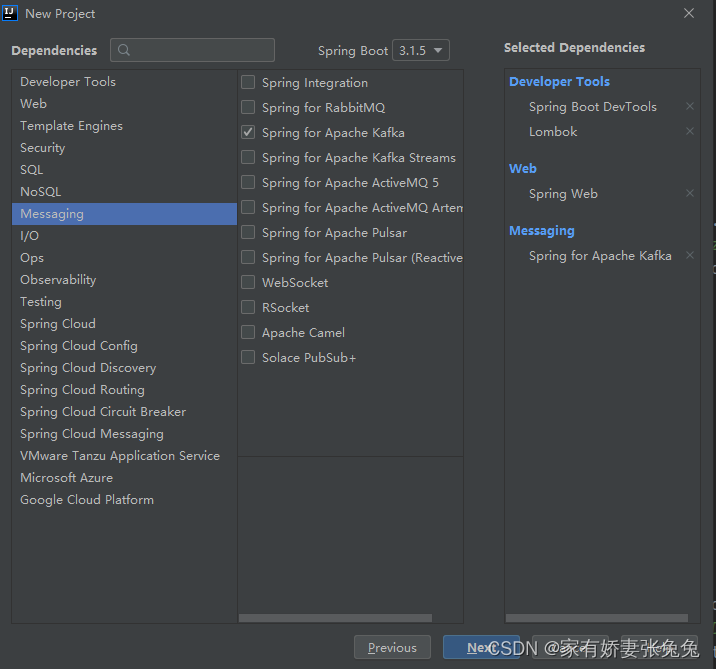
Task: Close the New Project dialog
Action: coord(689,13)
